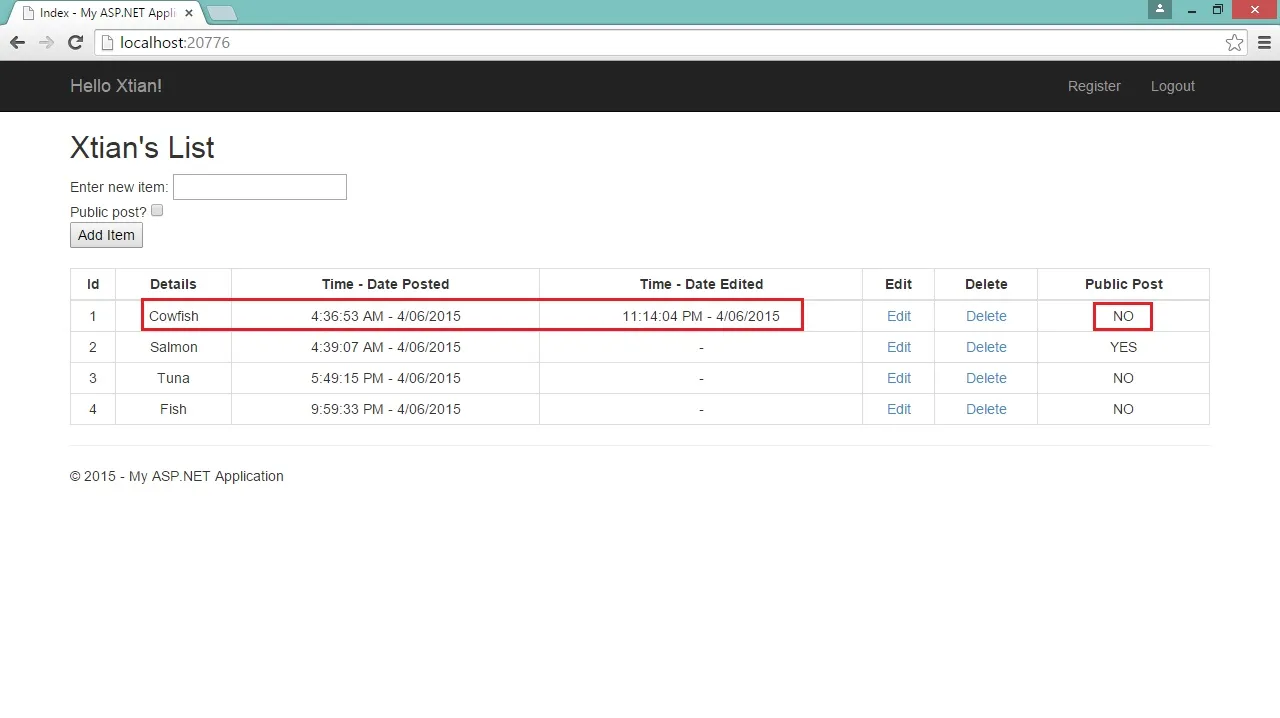
Task: Open the Chrome user profile icon
Action: 1160,9
